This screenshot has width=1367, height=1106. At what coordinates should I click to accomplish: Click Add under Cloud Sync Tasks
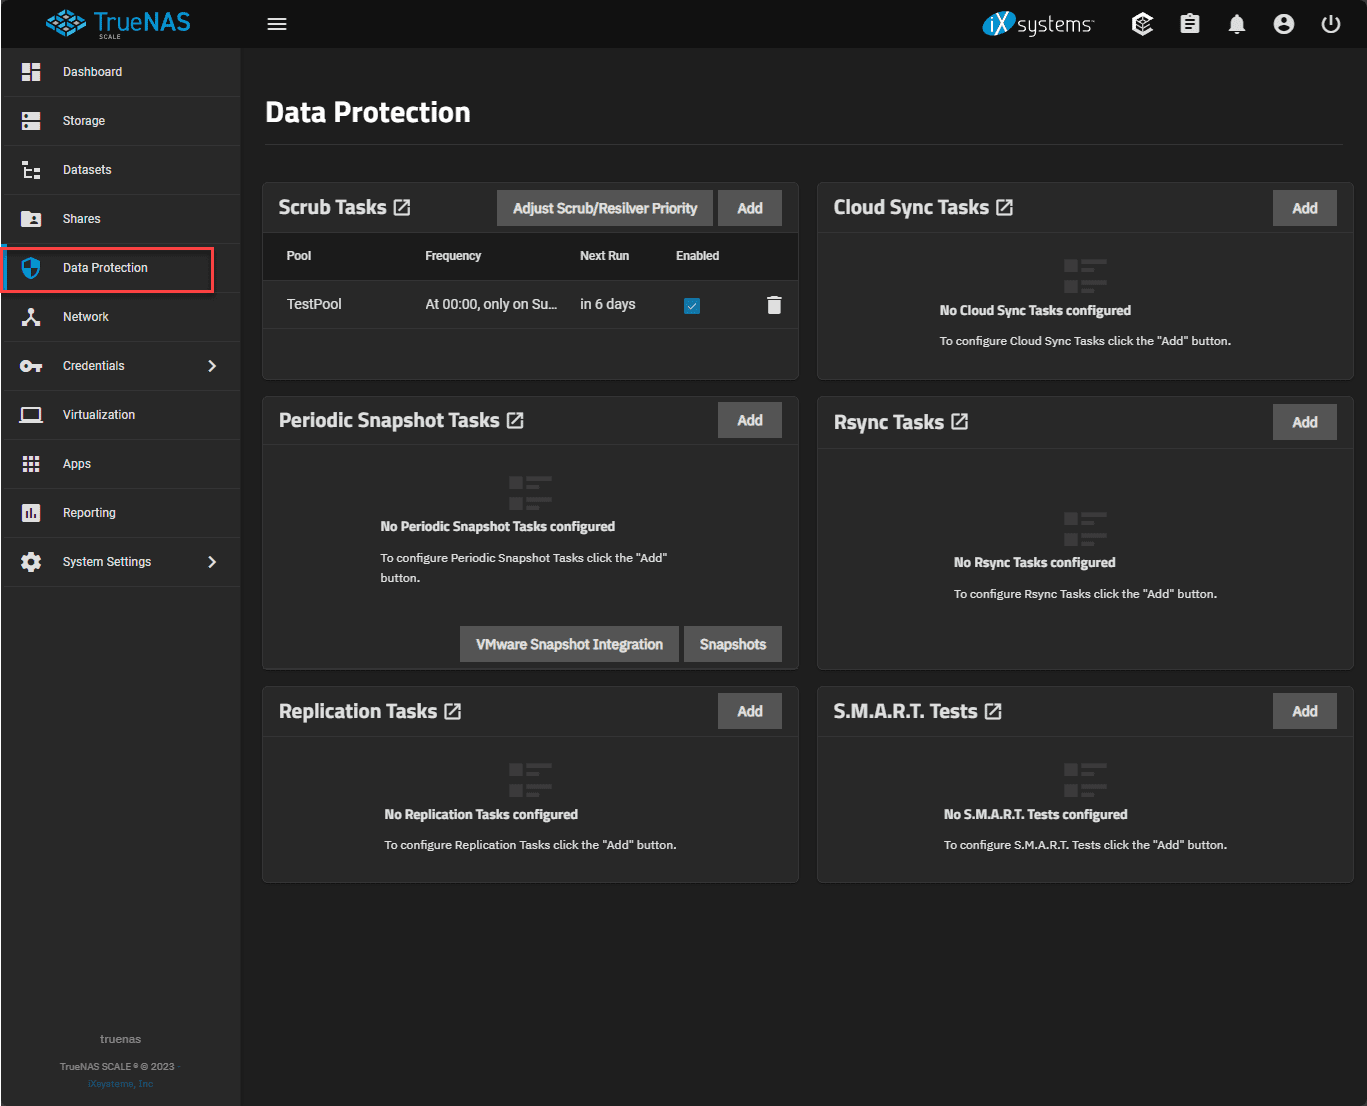click(1305, 207)
